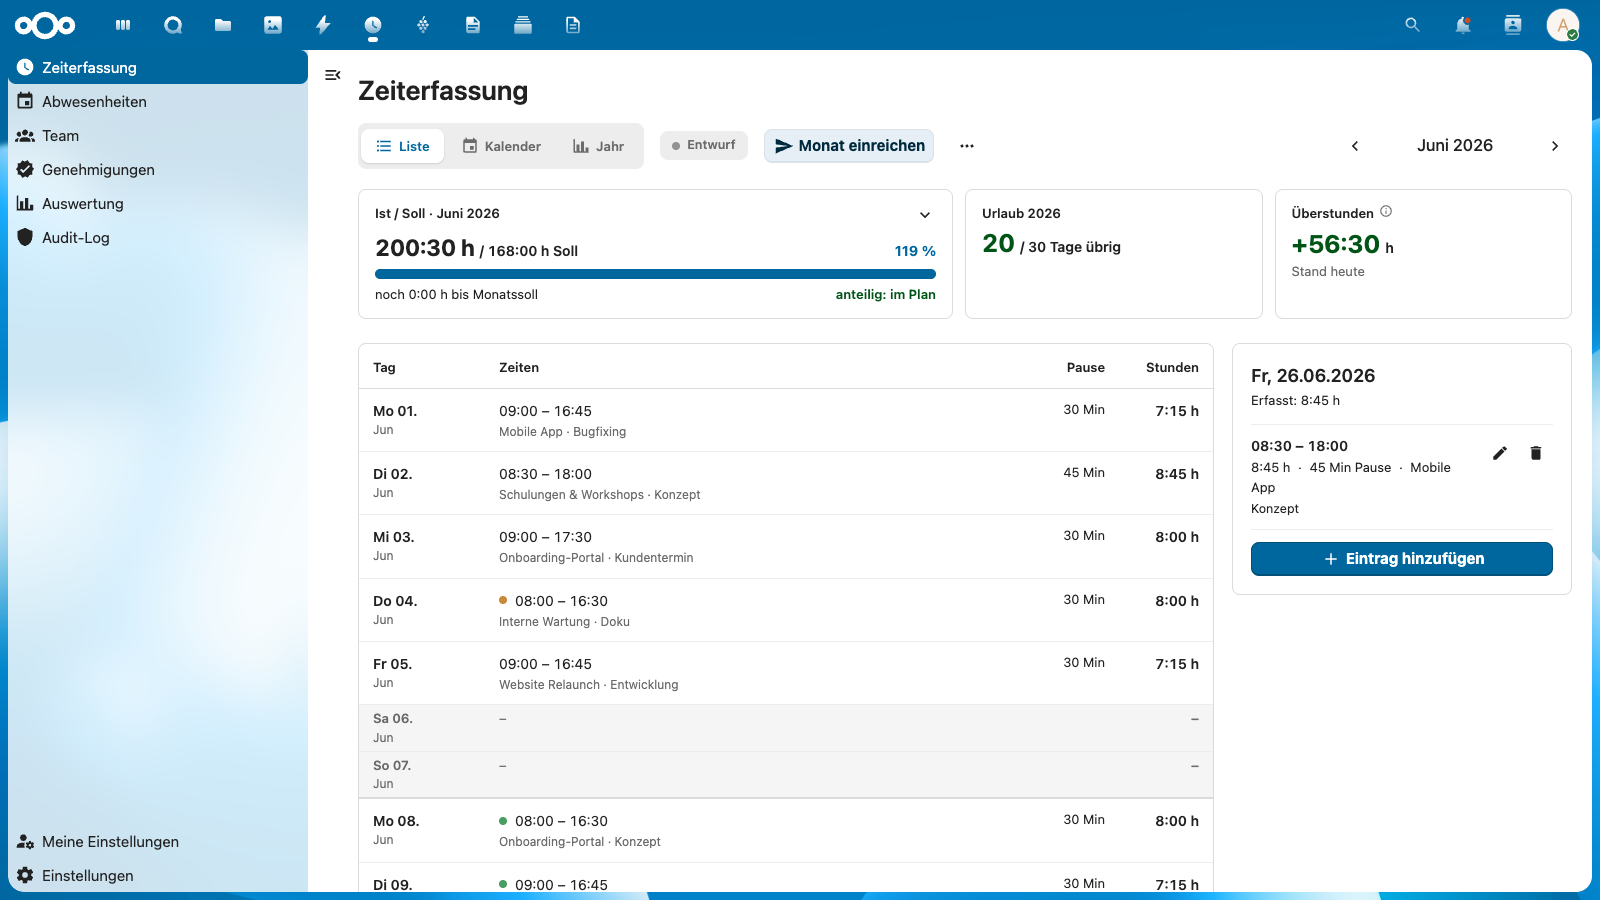1600x900 pixels.
Task: Open the Activity lightning icon in top bar
Action: 323,25
